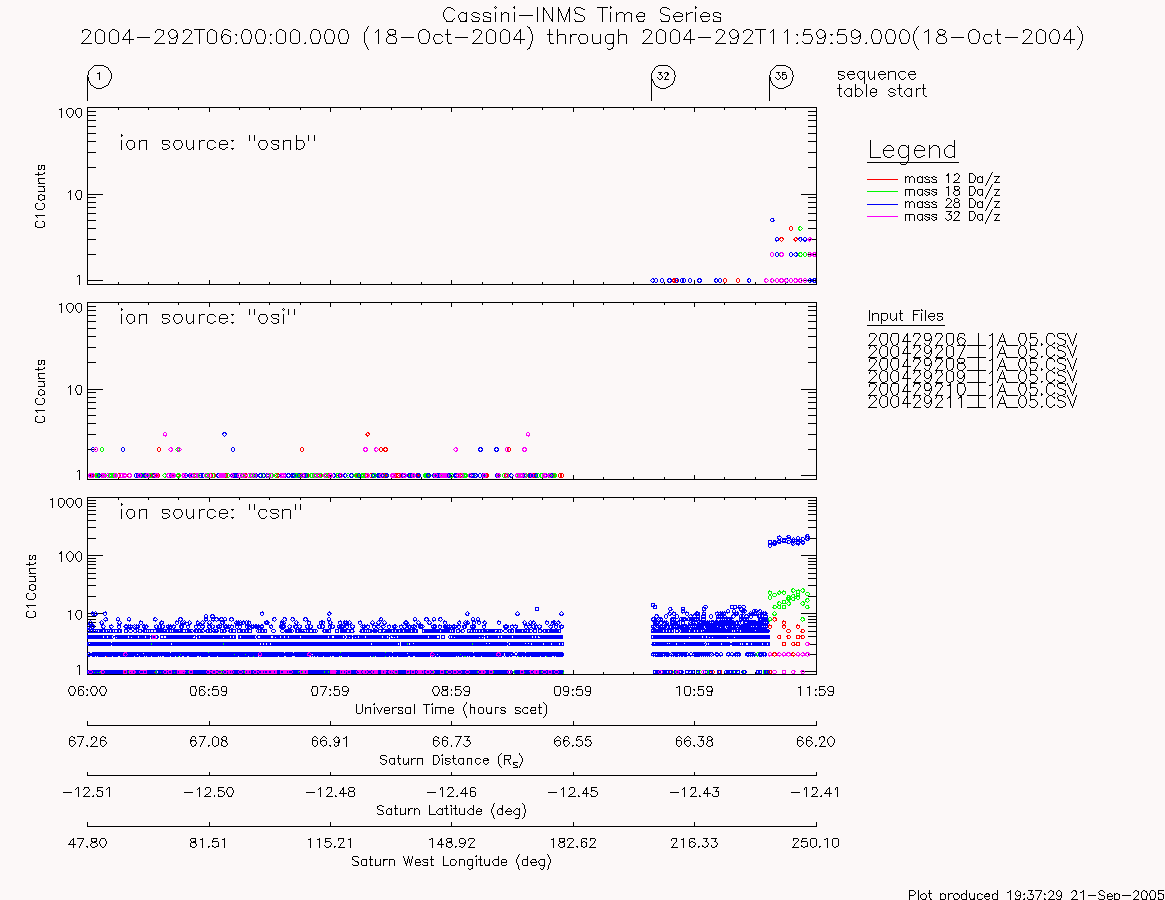Click the 'Saturn Latitude (deg)' axis label
The width and height of the screenshot is (1165, 900).
coord(451,811)
